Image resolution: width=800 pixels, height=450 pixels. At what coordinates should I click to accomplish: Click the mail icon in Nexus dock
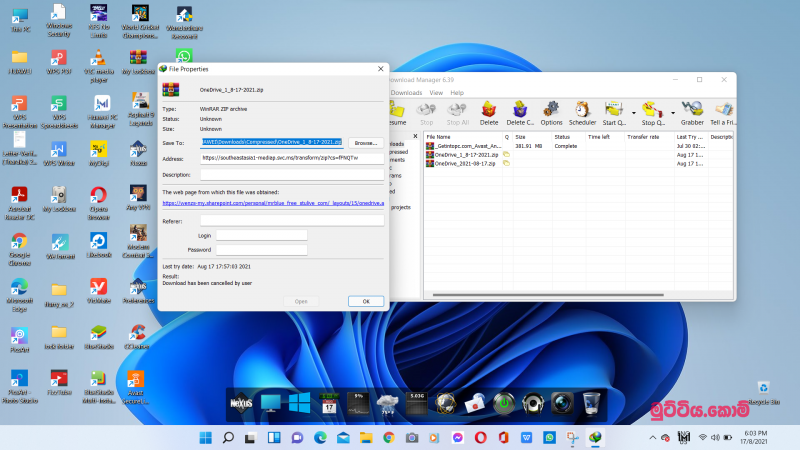pos(474,404)
